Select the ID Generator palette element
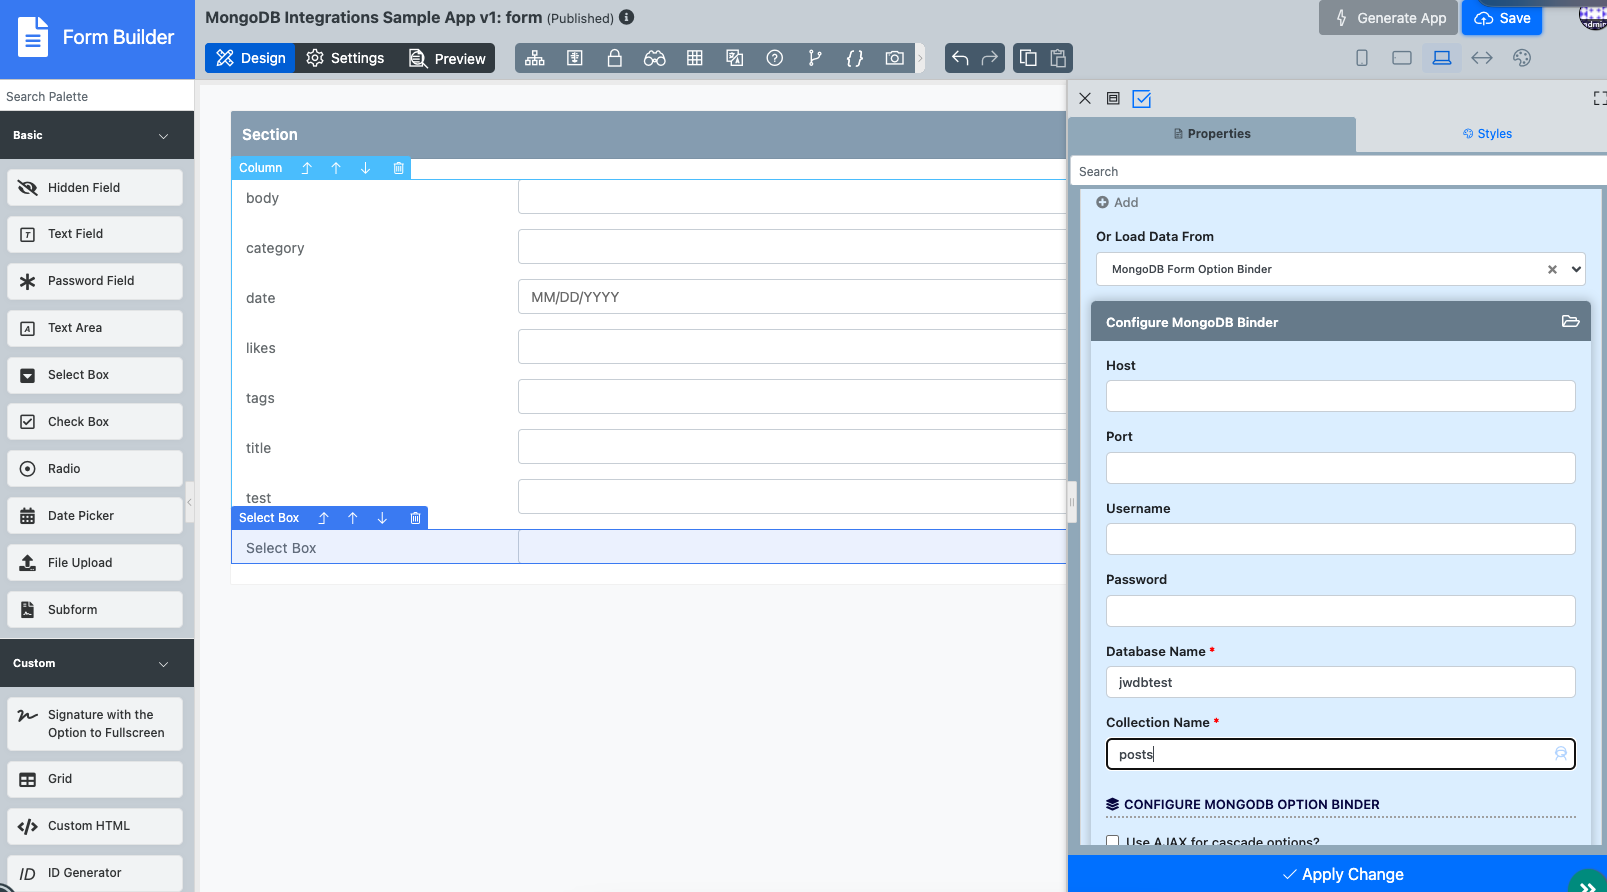1607x892 pixels. [95, 873]
